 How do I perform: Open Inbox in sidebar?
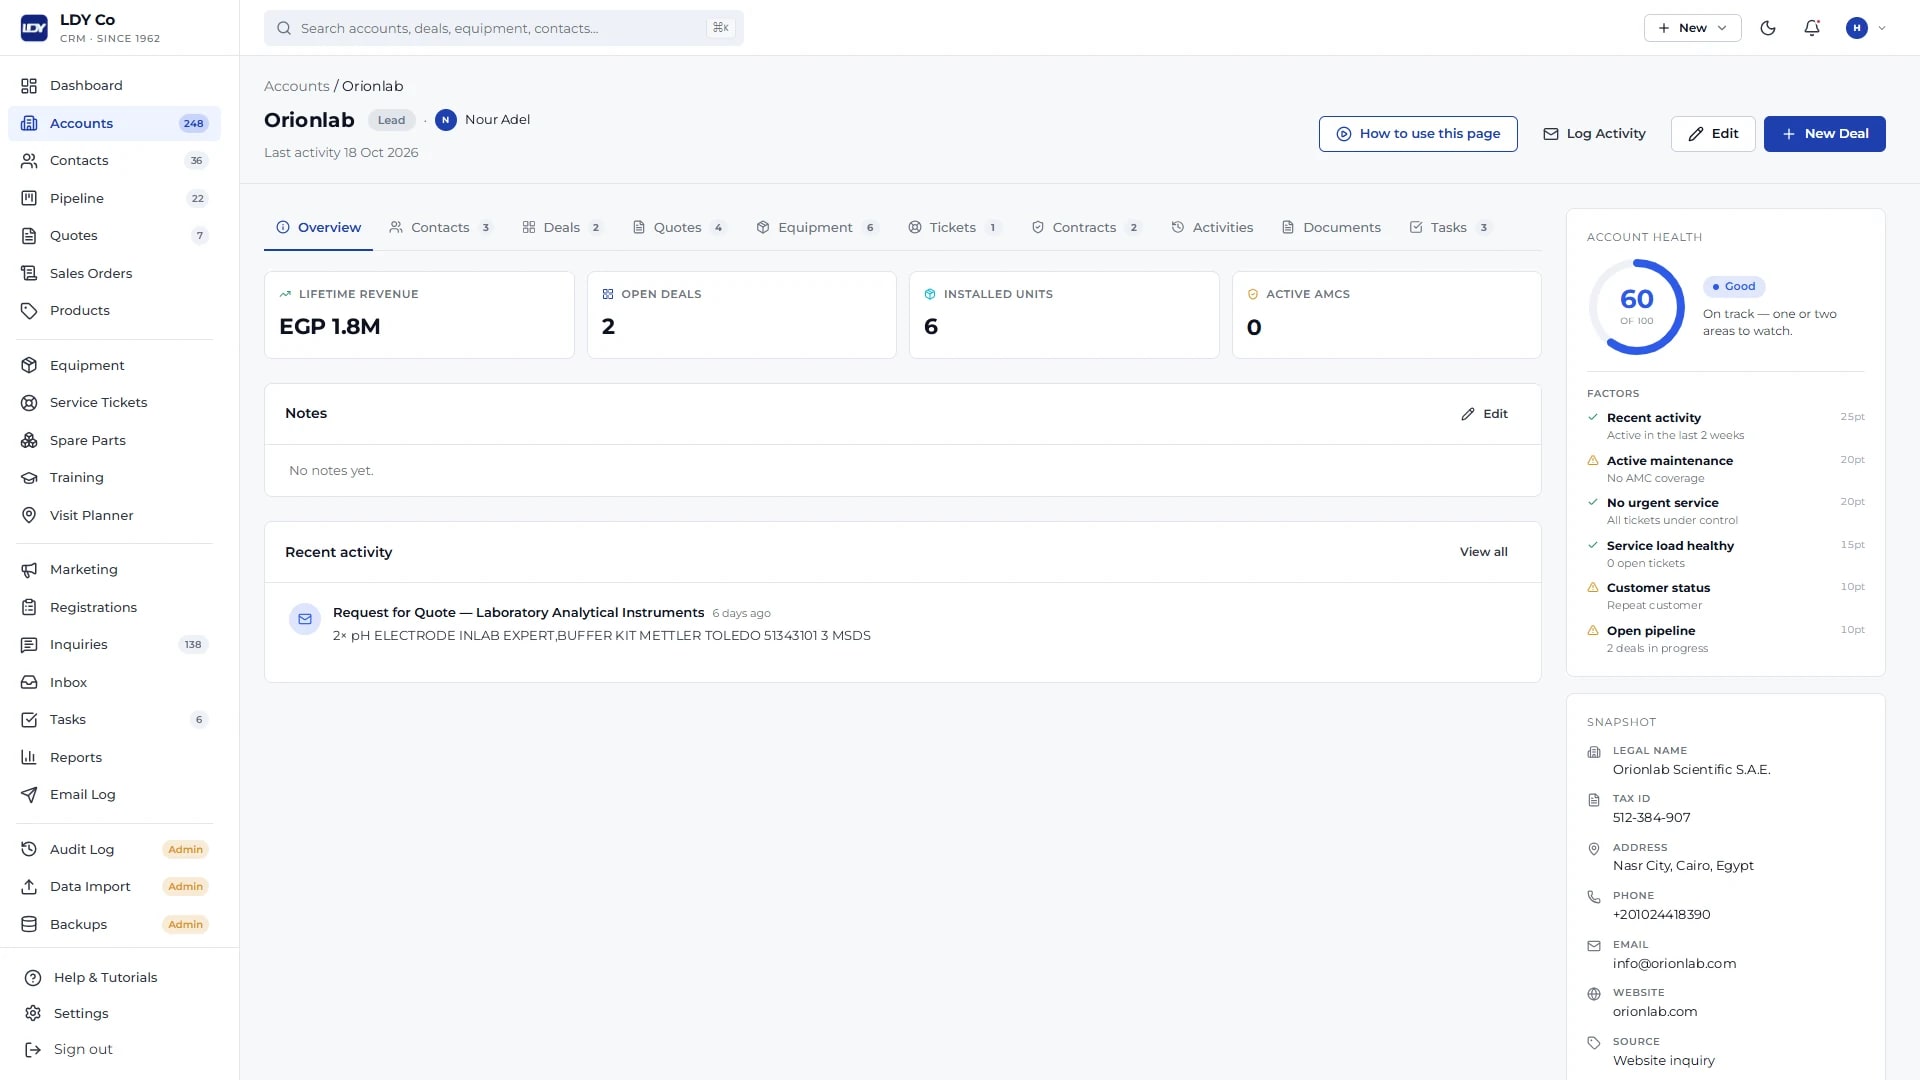pyautogui.click(x=114, y=682)
